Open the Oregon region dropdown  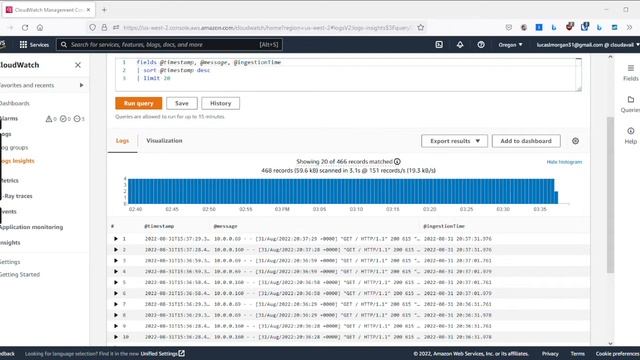click(x=510, y=44)
